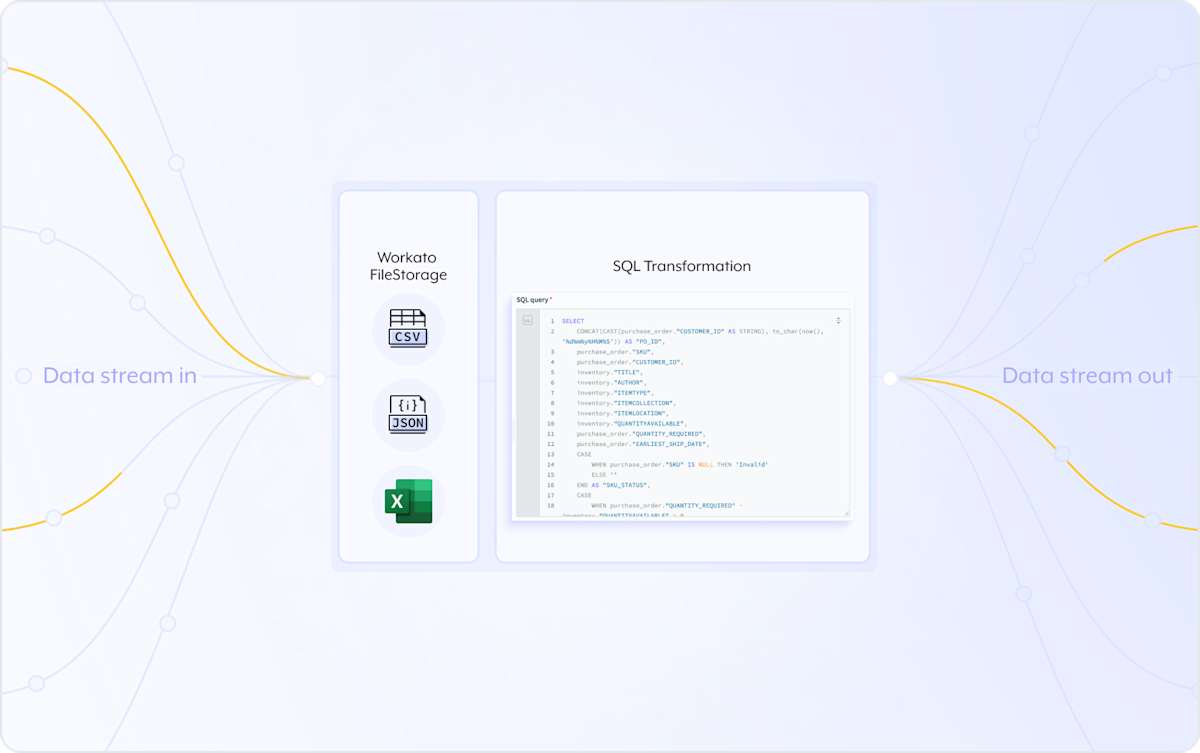Click the "SQL query" field label
Image resolution: width=1200 pixels, height=753 pixels.
click(x=534, y=300)
